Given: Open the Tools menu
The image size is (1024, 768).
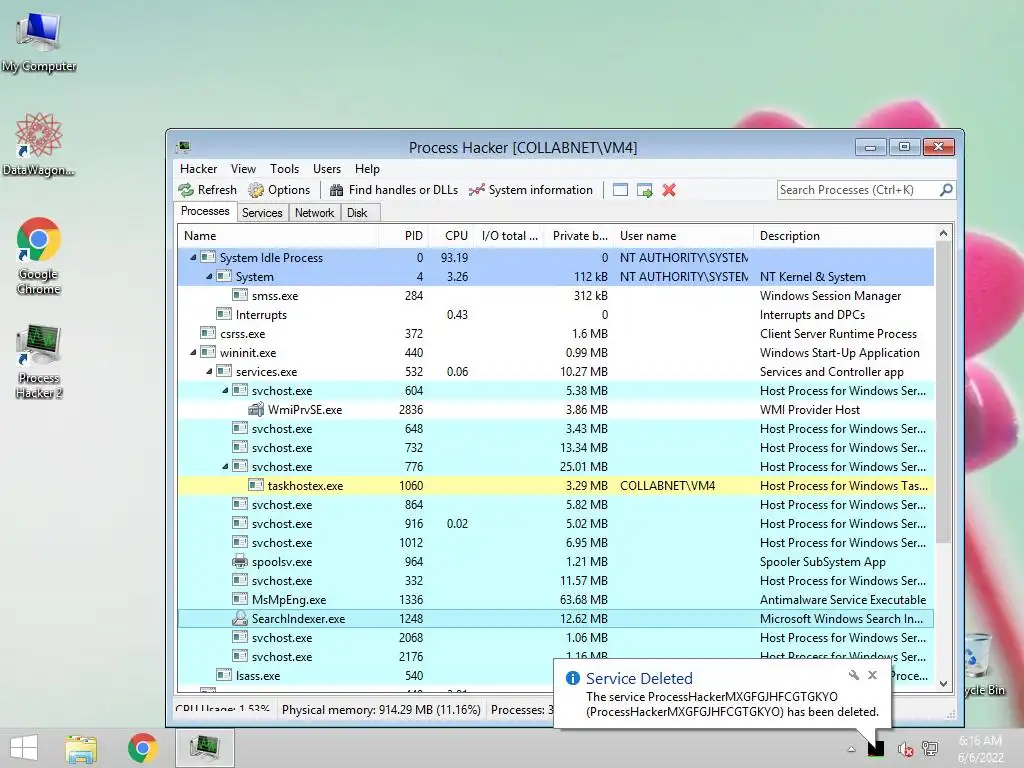Looking at the screenshot, I should pyautogui.click(x=285, y=169).
